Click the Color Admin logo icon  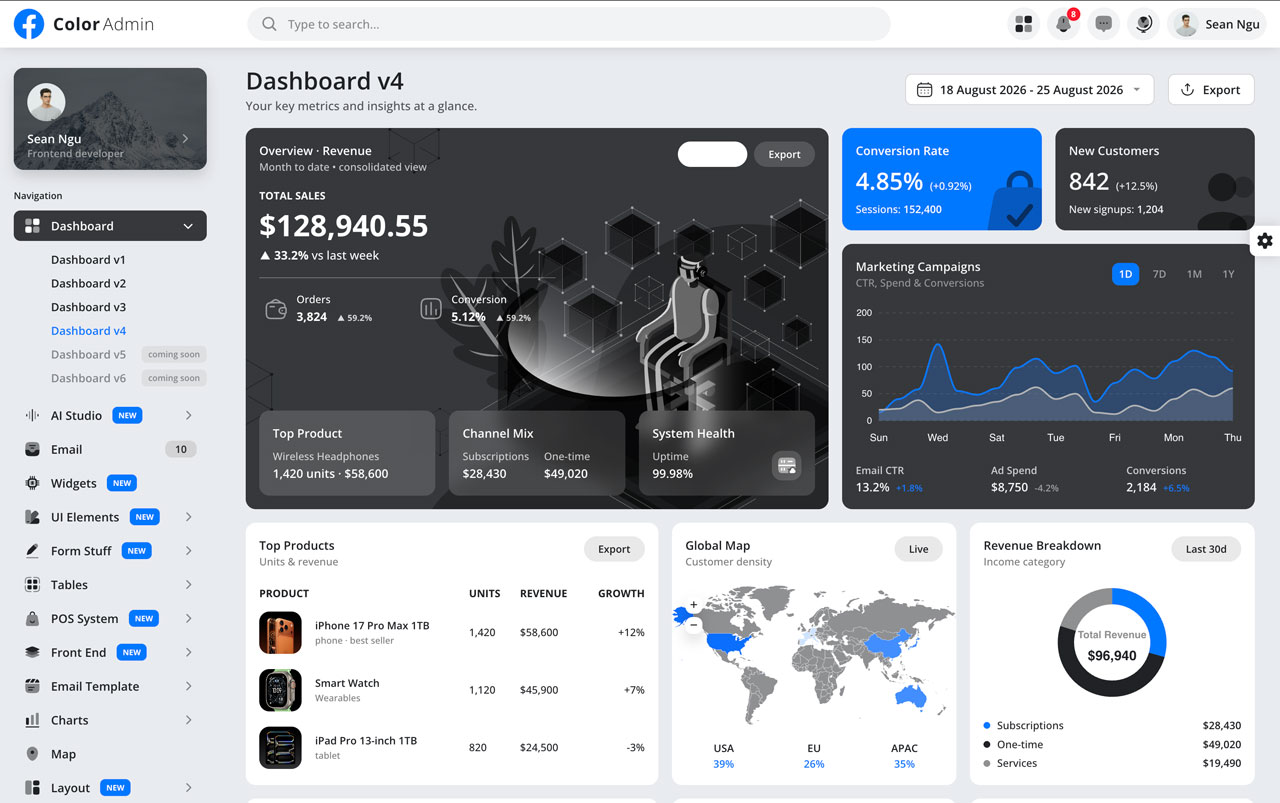coord(29,24)
